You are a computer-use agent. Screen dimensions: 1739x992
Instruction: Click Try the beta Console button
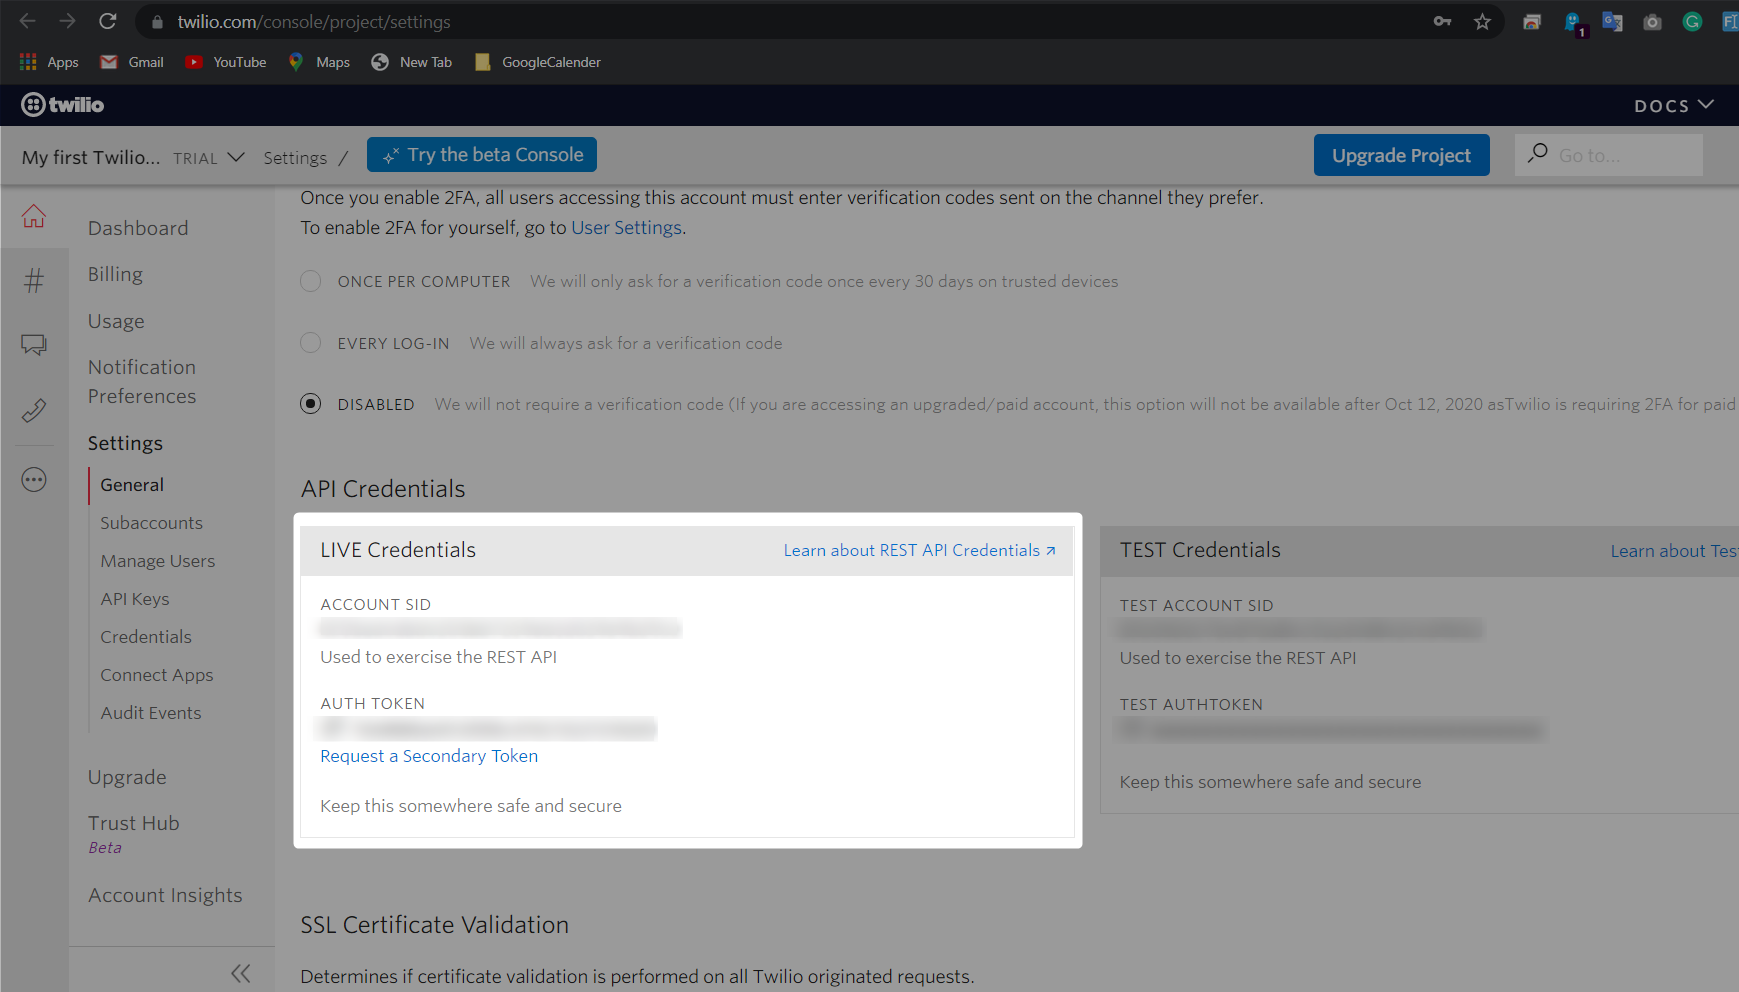click(x=482, y=155)
